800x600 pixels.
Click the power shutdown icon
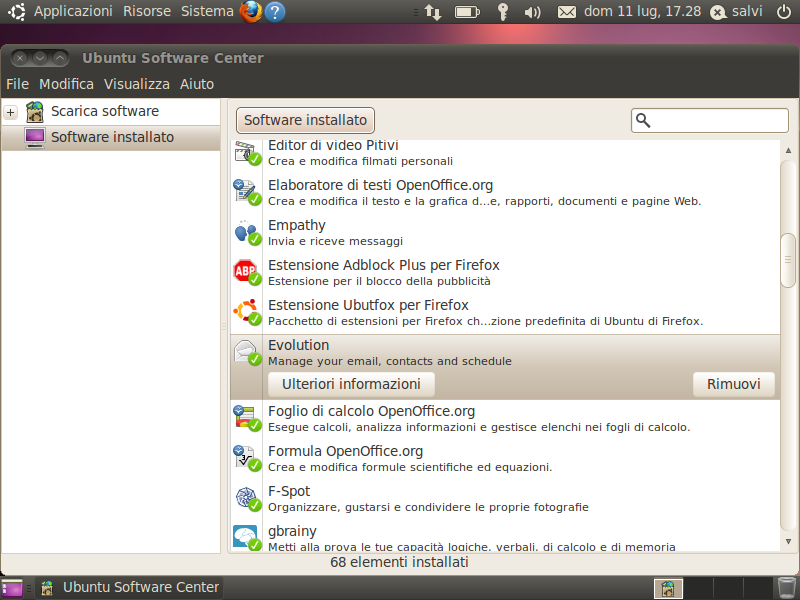(784, 12)
